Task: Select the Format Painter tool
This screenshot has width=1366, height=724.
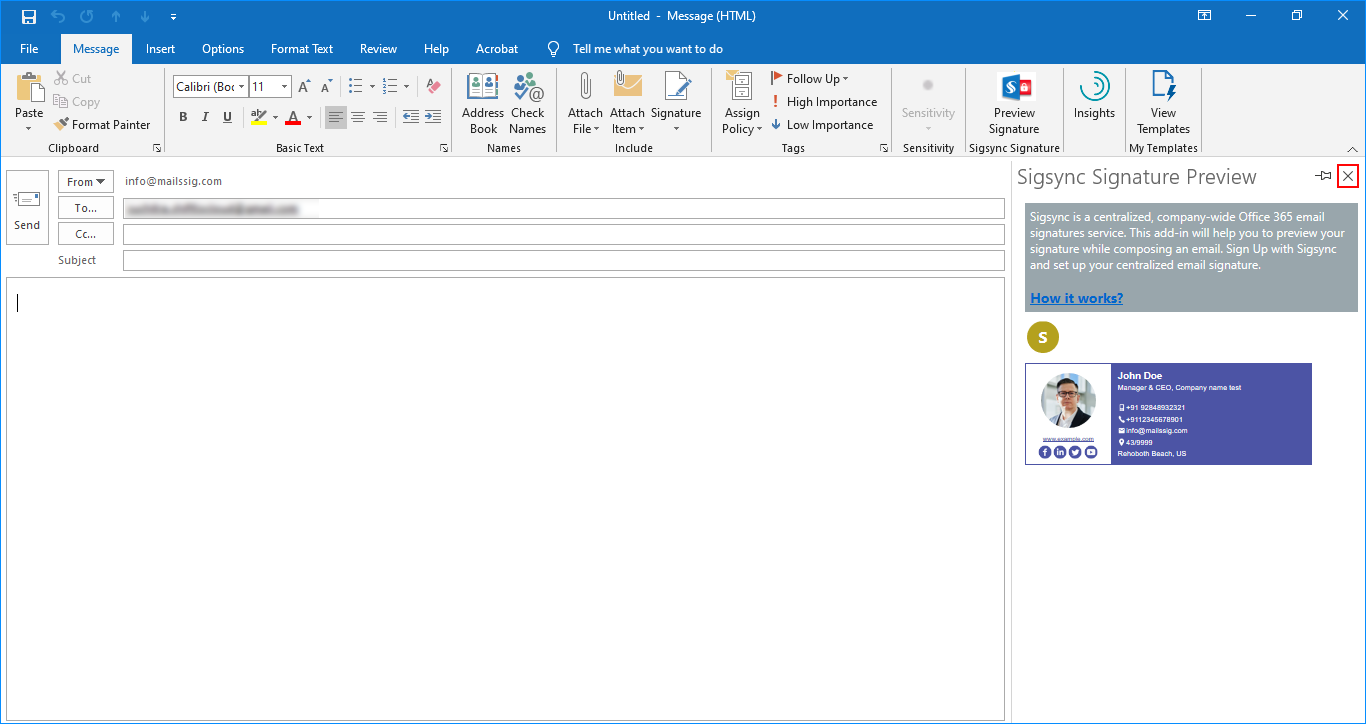Action: 102,125
